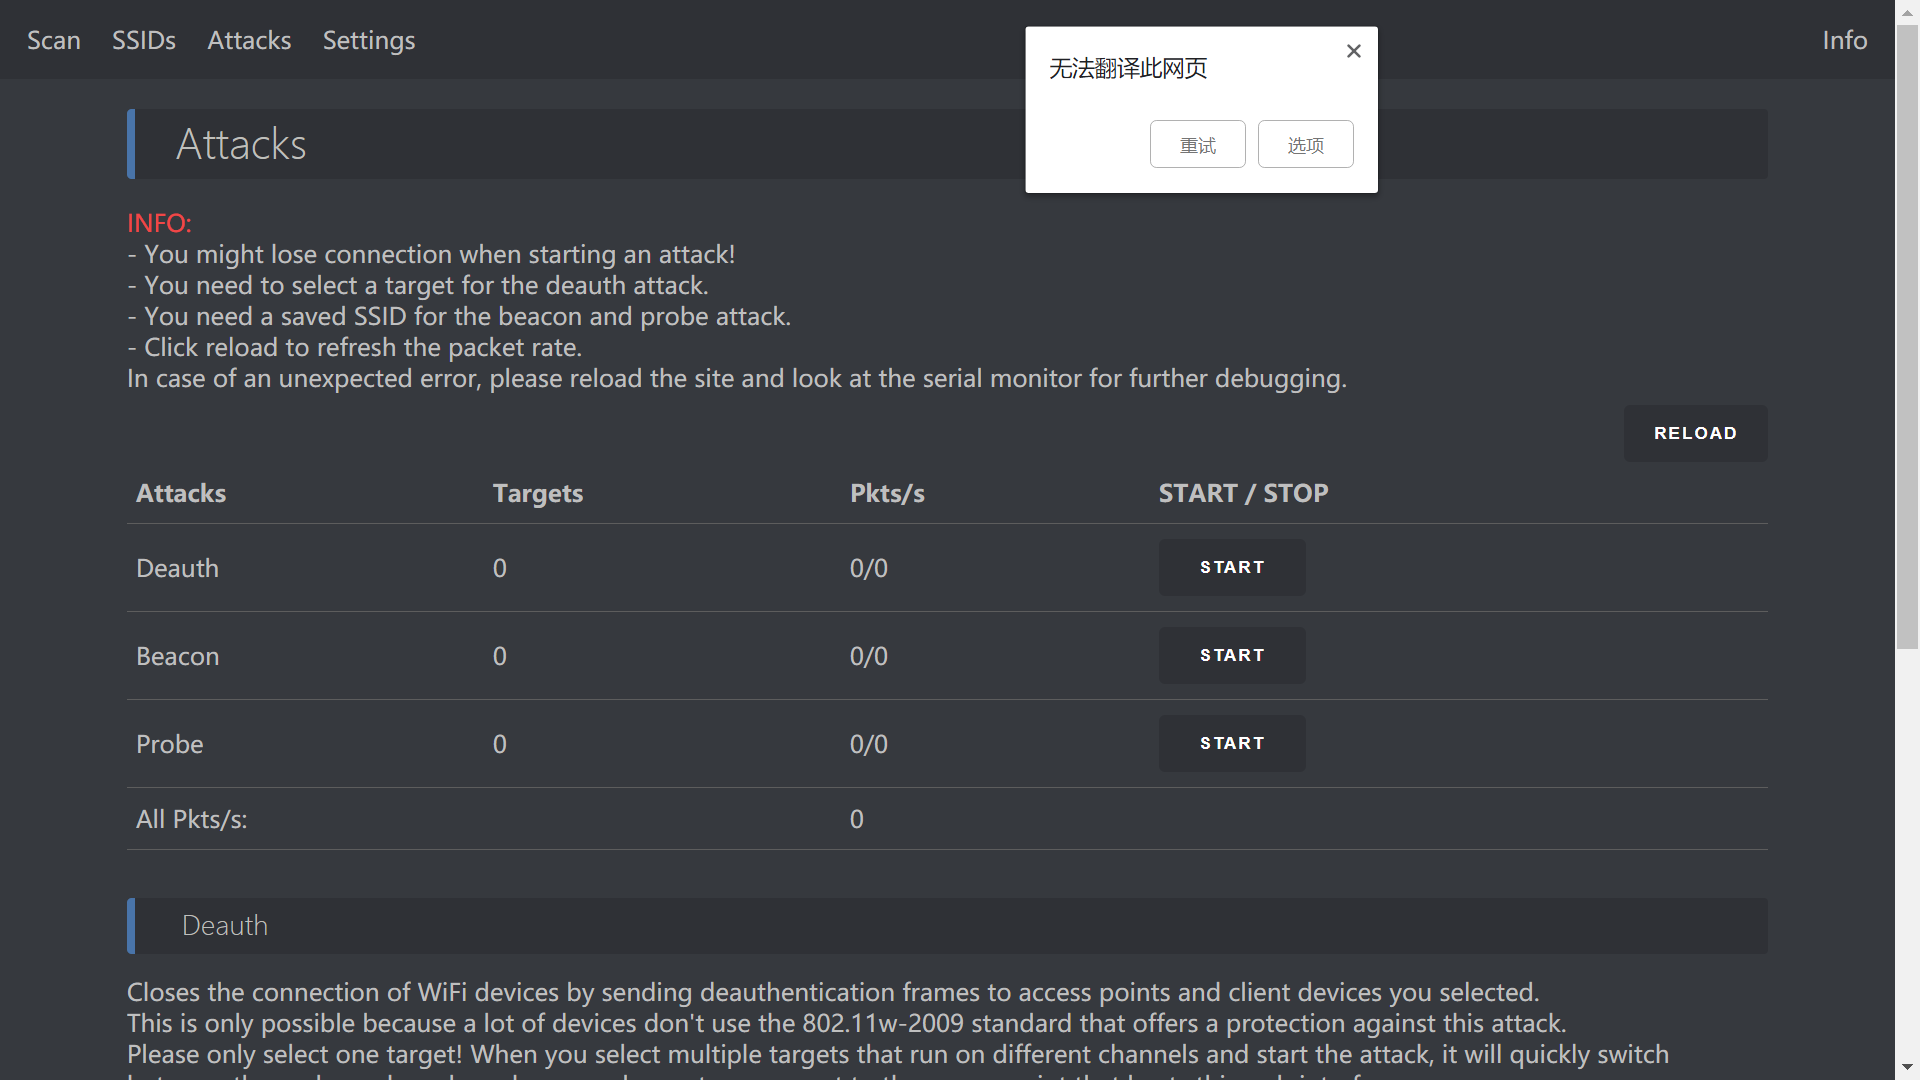Start the Deauth attack
Image resolution: width=1920 pixels, height=1080 pixels.
click(x=1231, y=567)
